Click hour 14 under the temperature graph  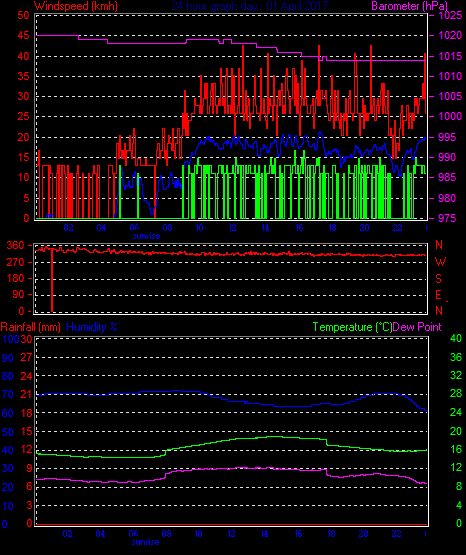[x=264, y=534]
